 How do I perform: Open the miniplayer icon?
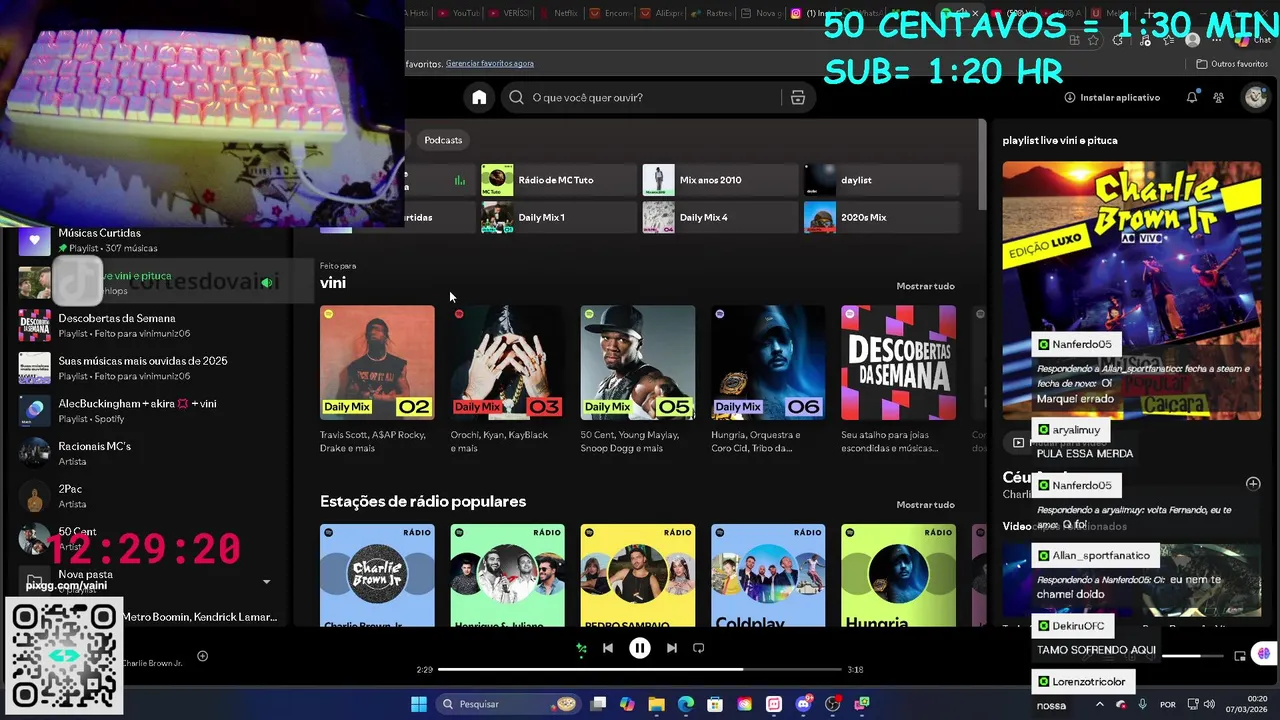pyautogui.click(x=1240, y=656)
